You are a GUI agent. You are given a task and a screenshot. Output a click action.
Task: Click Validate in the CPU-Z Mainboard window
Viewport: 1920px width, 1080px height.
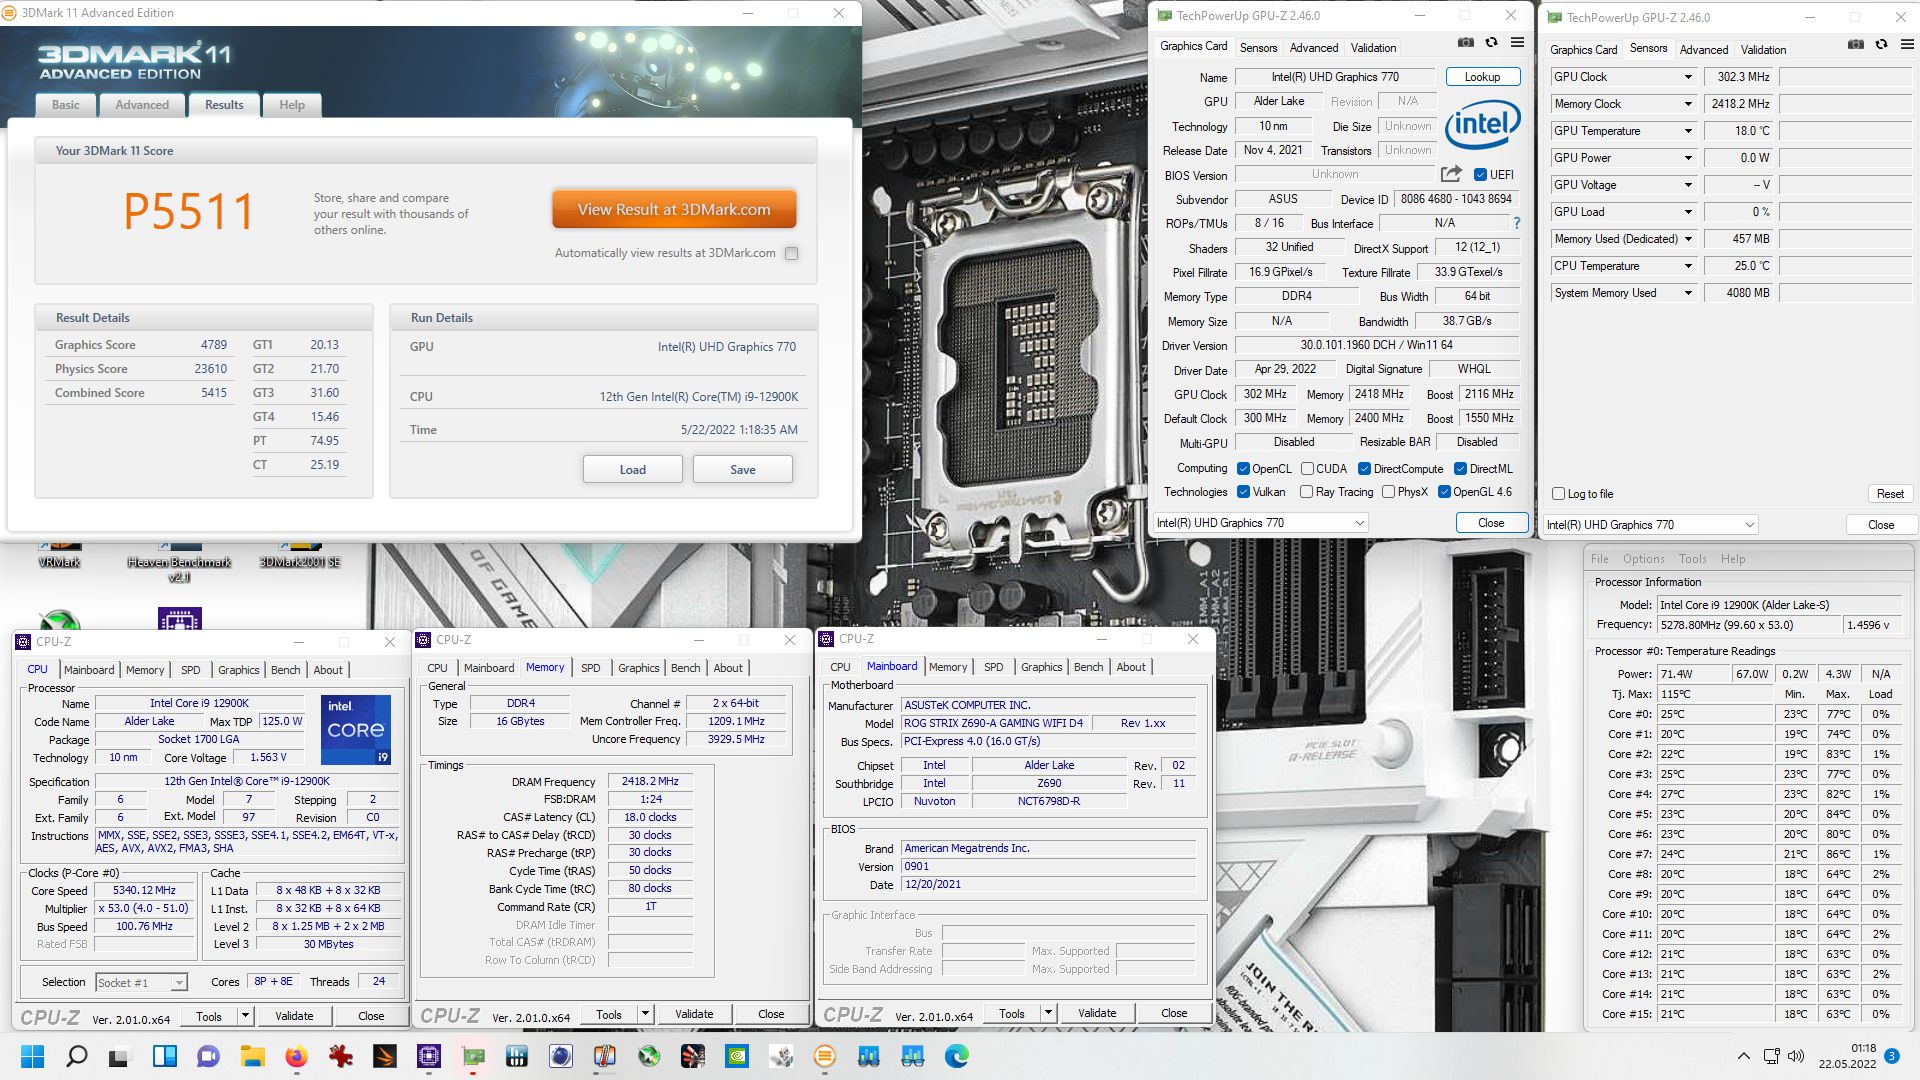click(x=1097, y=1013)
